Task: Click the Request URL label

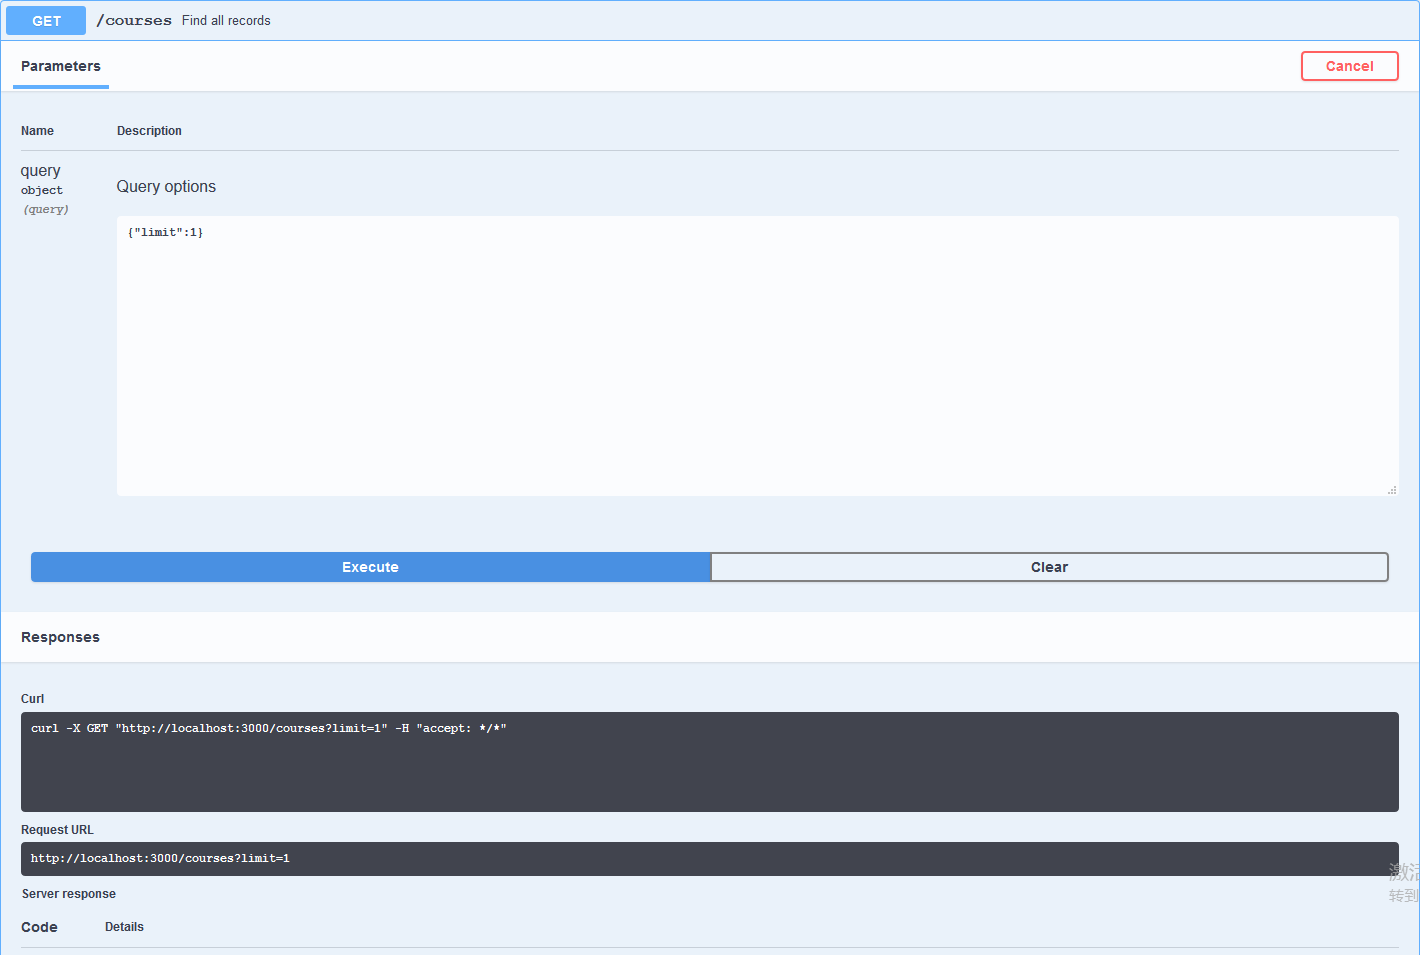Action: (x=57, y=830)
